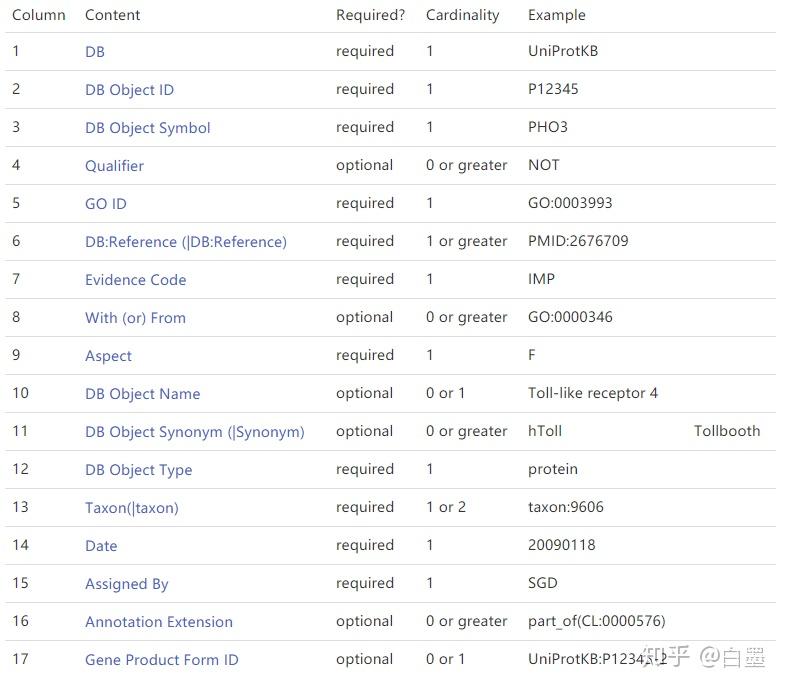Open the Evidence Code link
The width and height of the screenshot is (786, 688).
[135, 280]
